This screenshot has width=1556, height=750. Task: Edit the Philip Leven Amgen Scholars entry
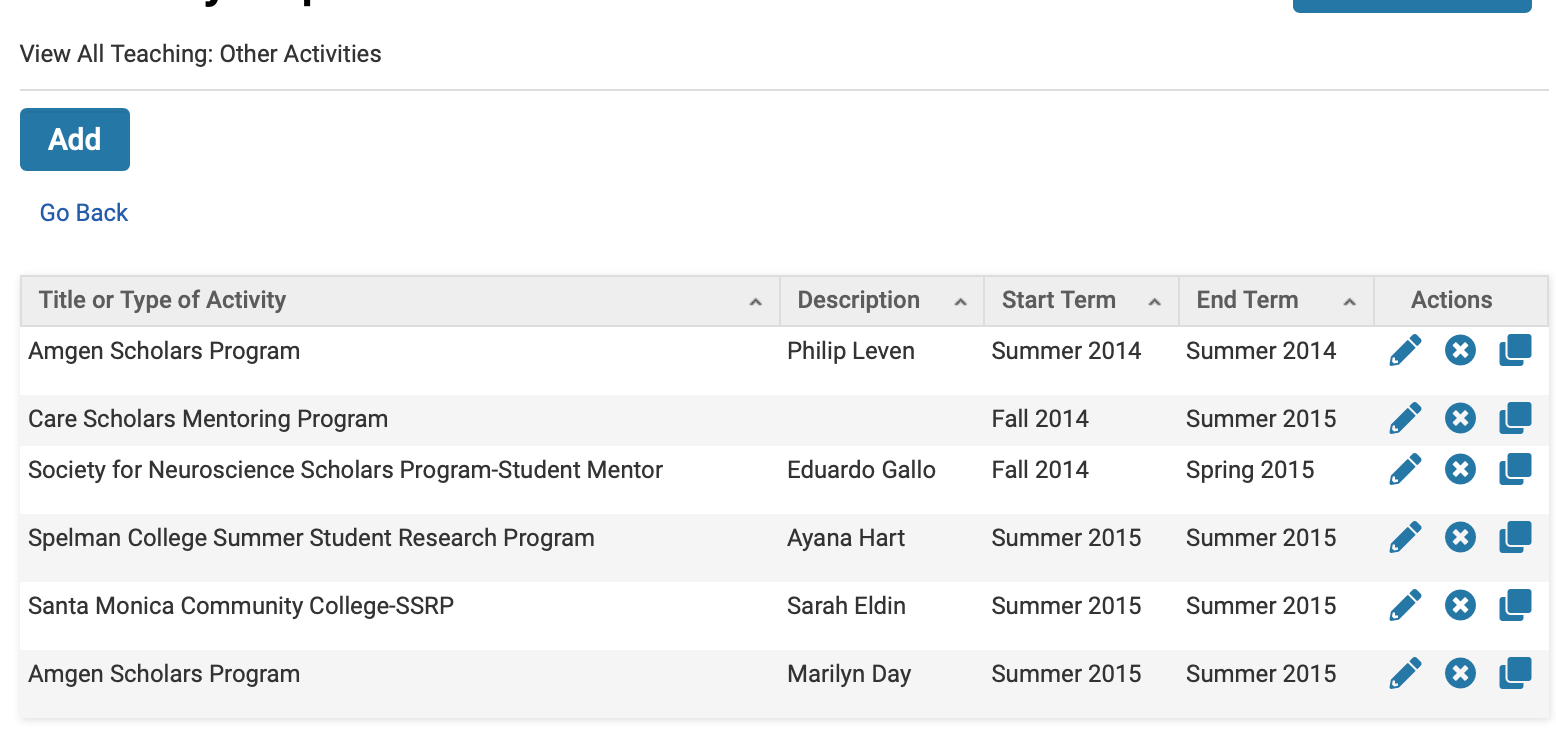click(x=1405, y=351)
